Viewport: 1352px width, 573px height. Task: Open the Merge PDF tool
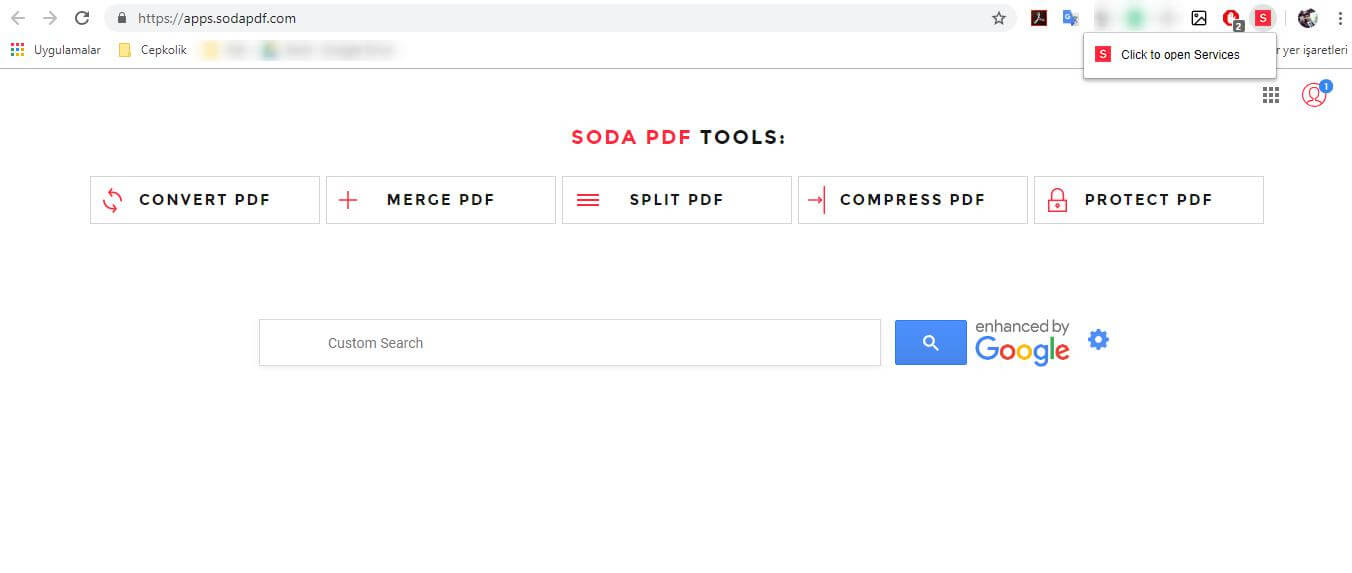(x=441, y=200)
